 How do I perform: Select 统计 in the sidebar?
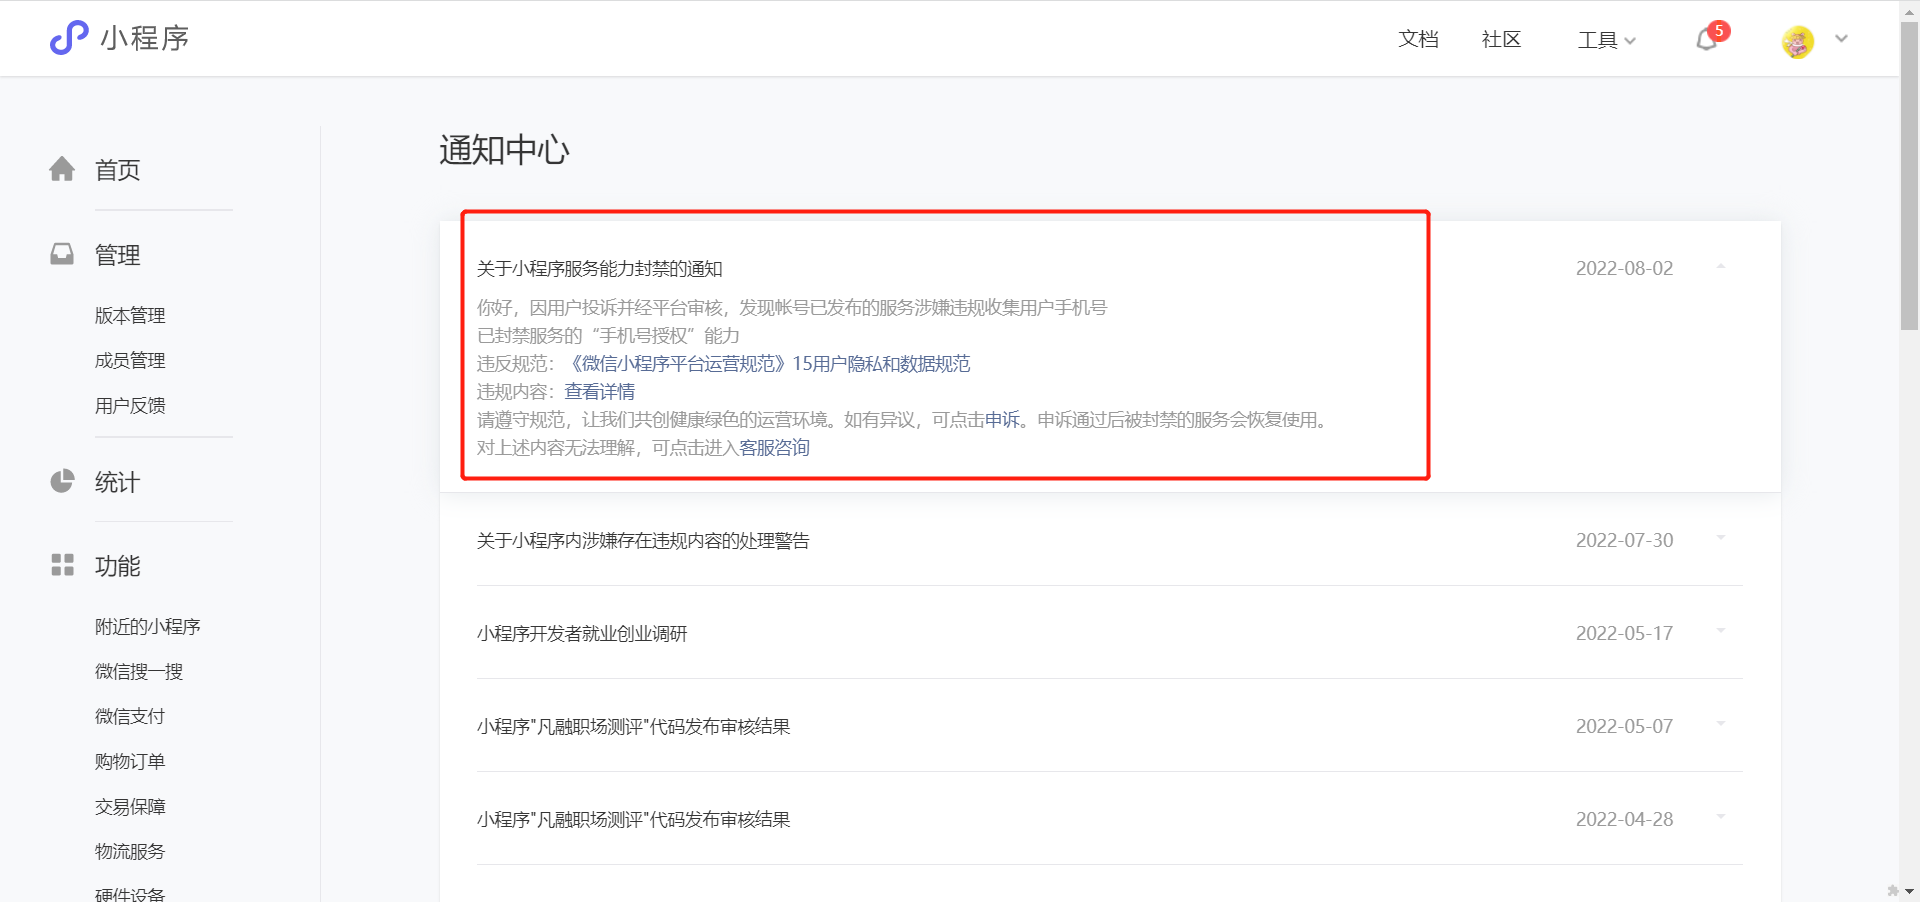pos(117,482)
